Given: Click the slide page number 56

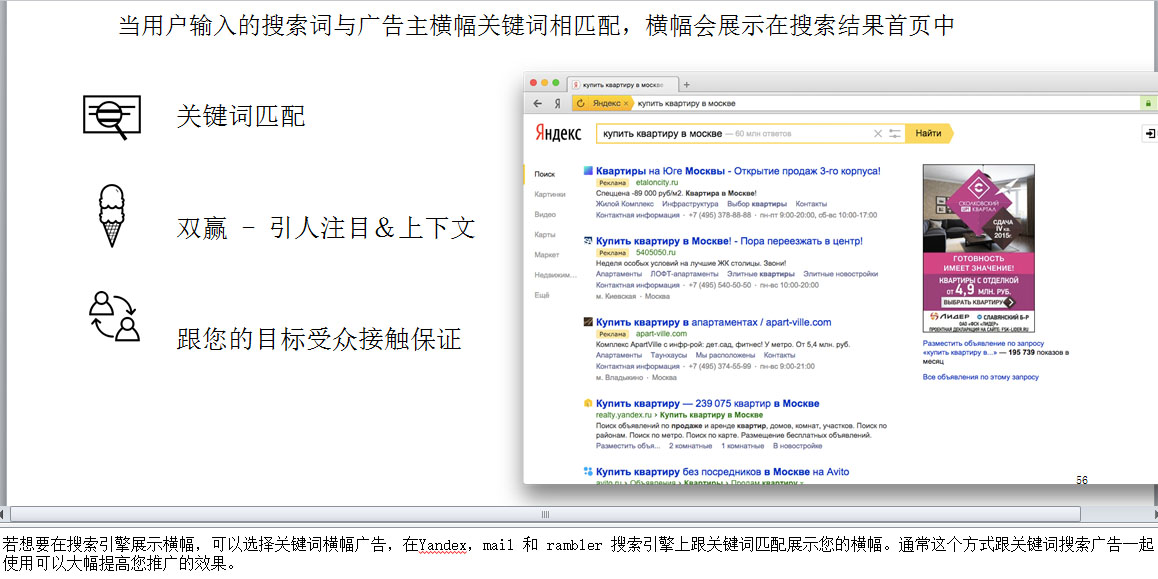Looking at the screenshot, I should pyautogui.click(x=1082, y=480).
